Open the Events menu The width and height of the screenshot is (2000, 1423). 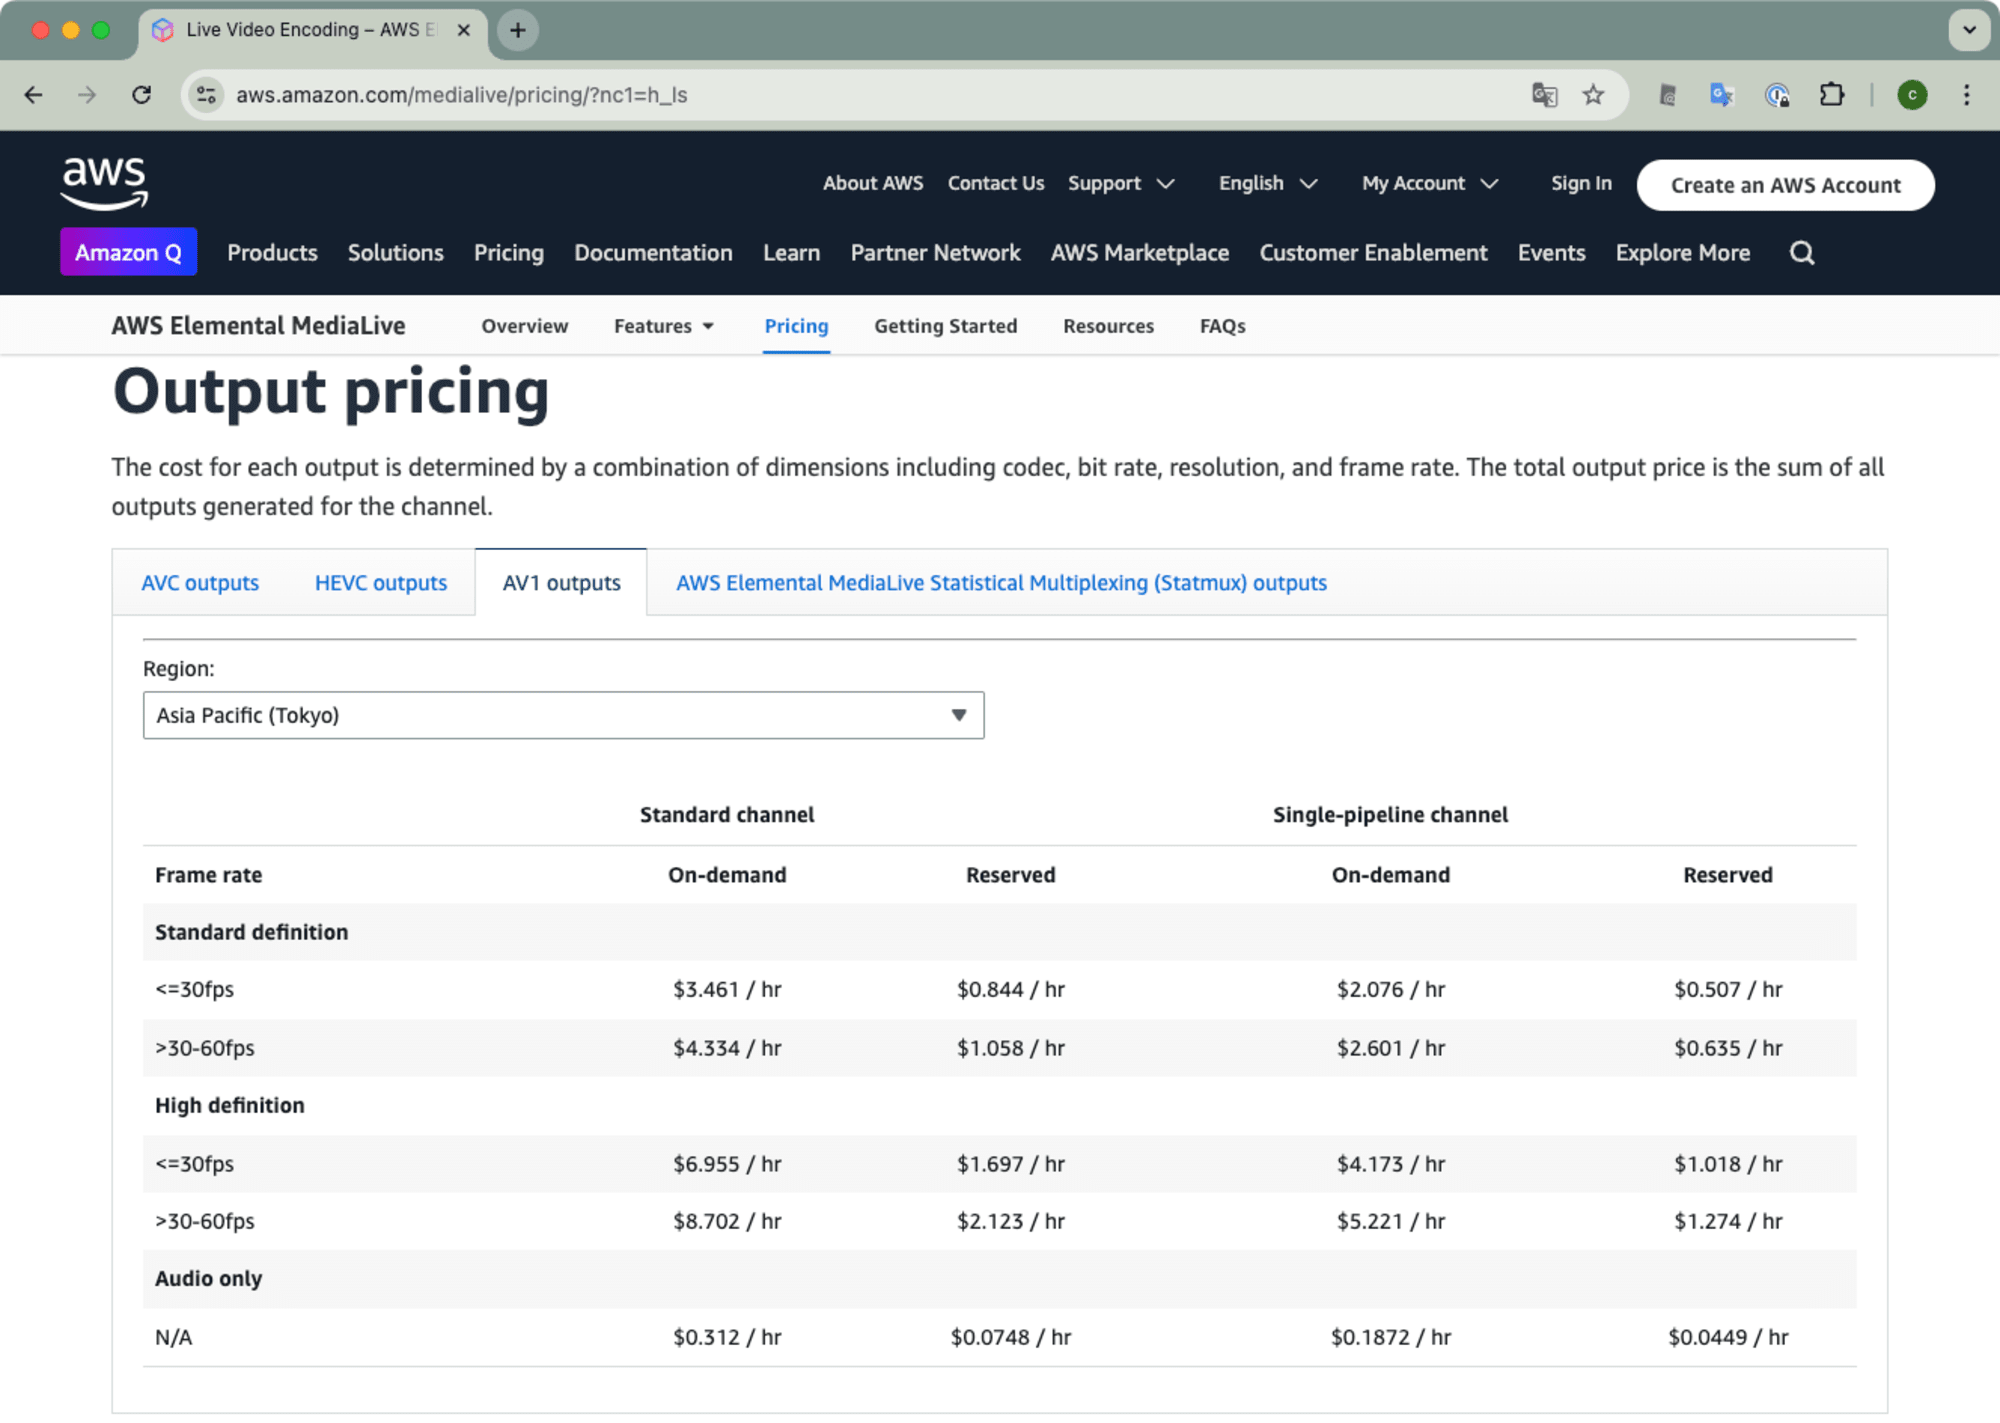point(1551,253)
